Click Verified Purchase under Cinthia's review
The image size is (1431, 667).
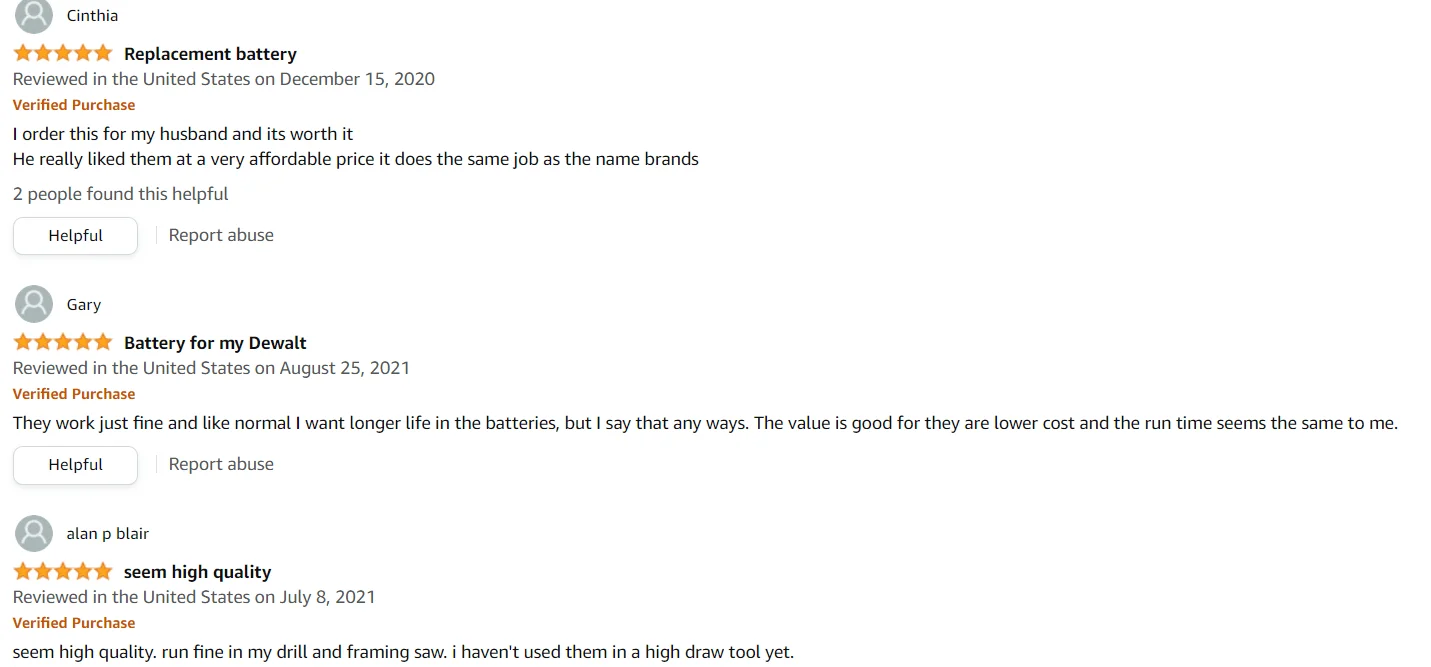(74, 105)
